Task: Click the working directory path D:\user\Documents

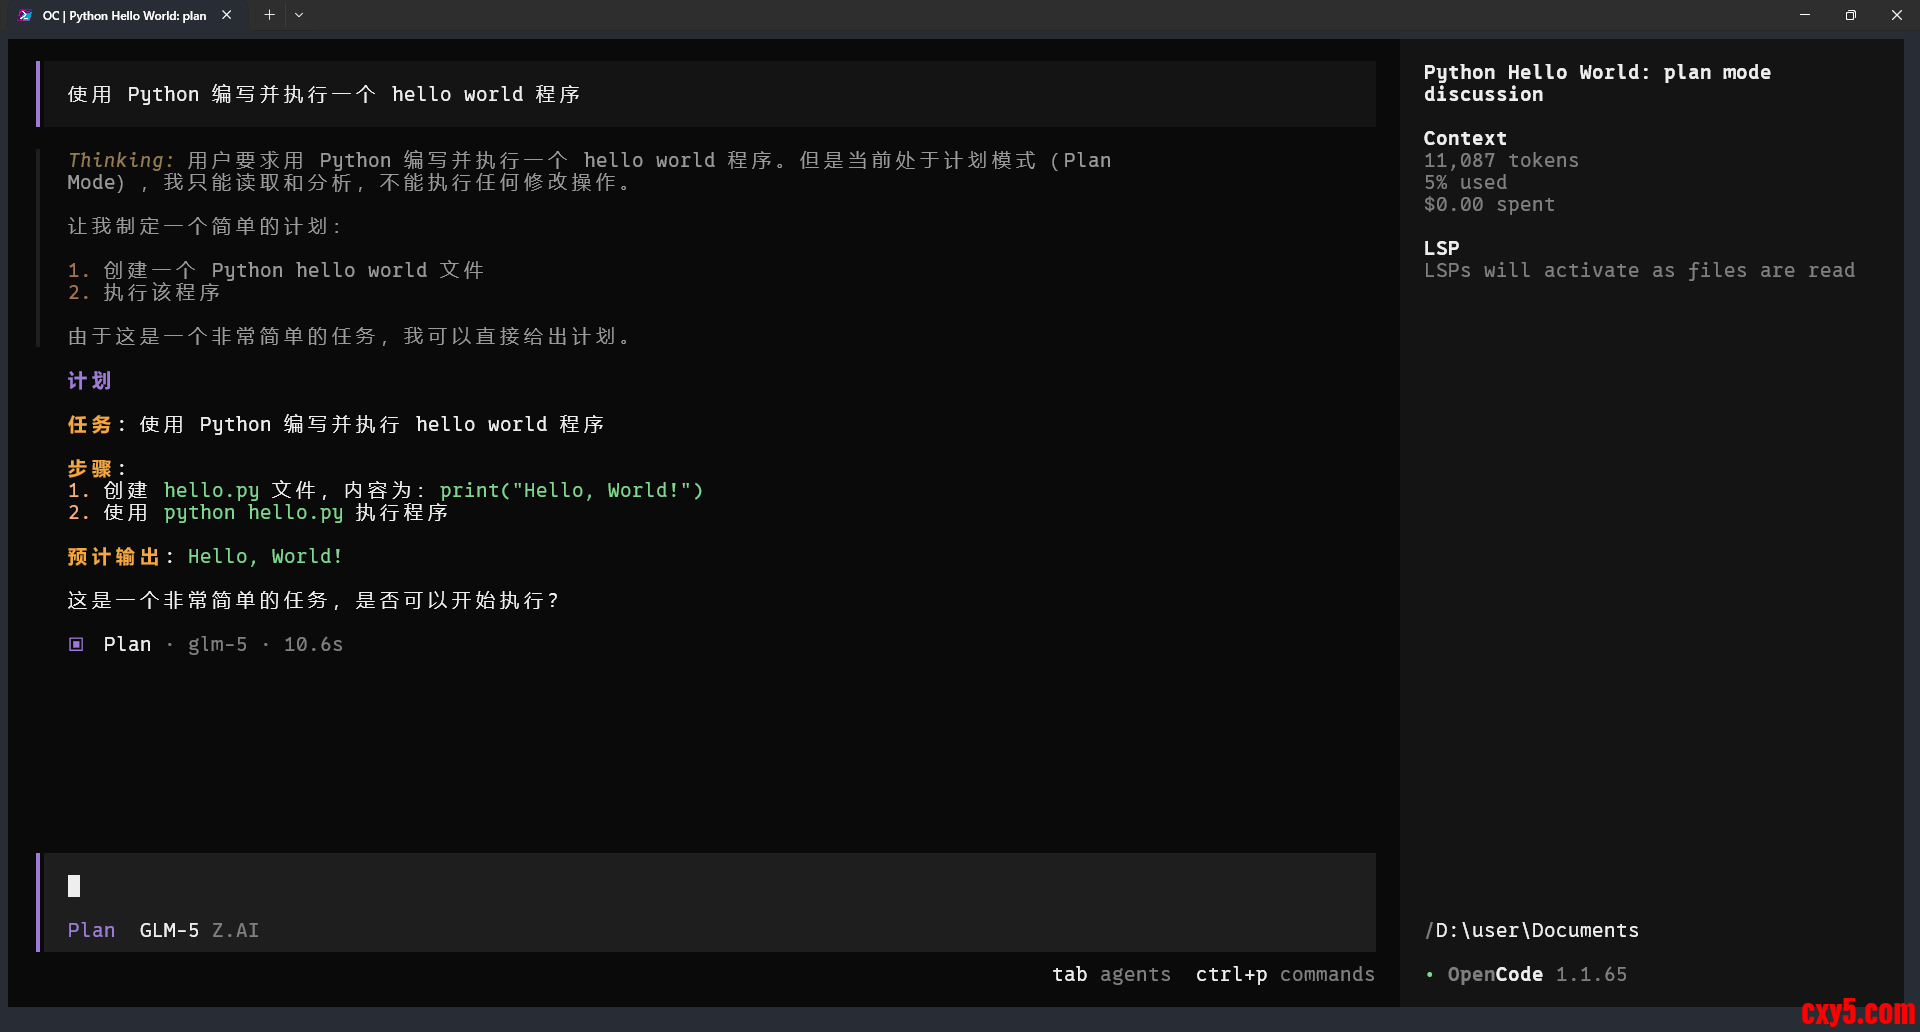Action: click(1531, 930)
